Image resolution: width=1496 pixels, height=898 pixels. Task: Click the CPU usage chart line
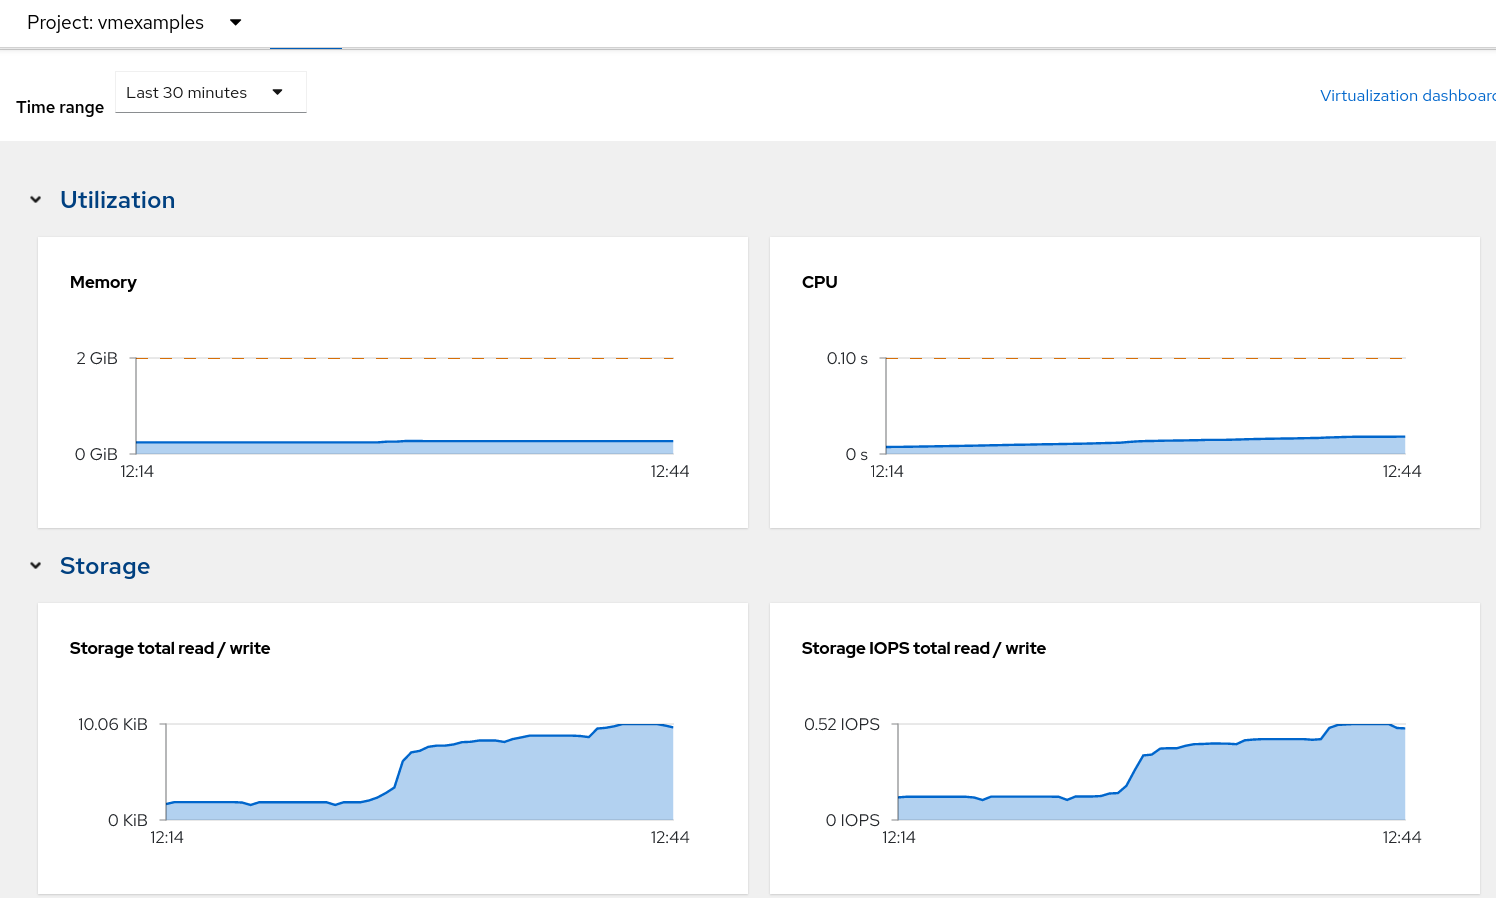tap(1150, 440)
